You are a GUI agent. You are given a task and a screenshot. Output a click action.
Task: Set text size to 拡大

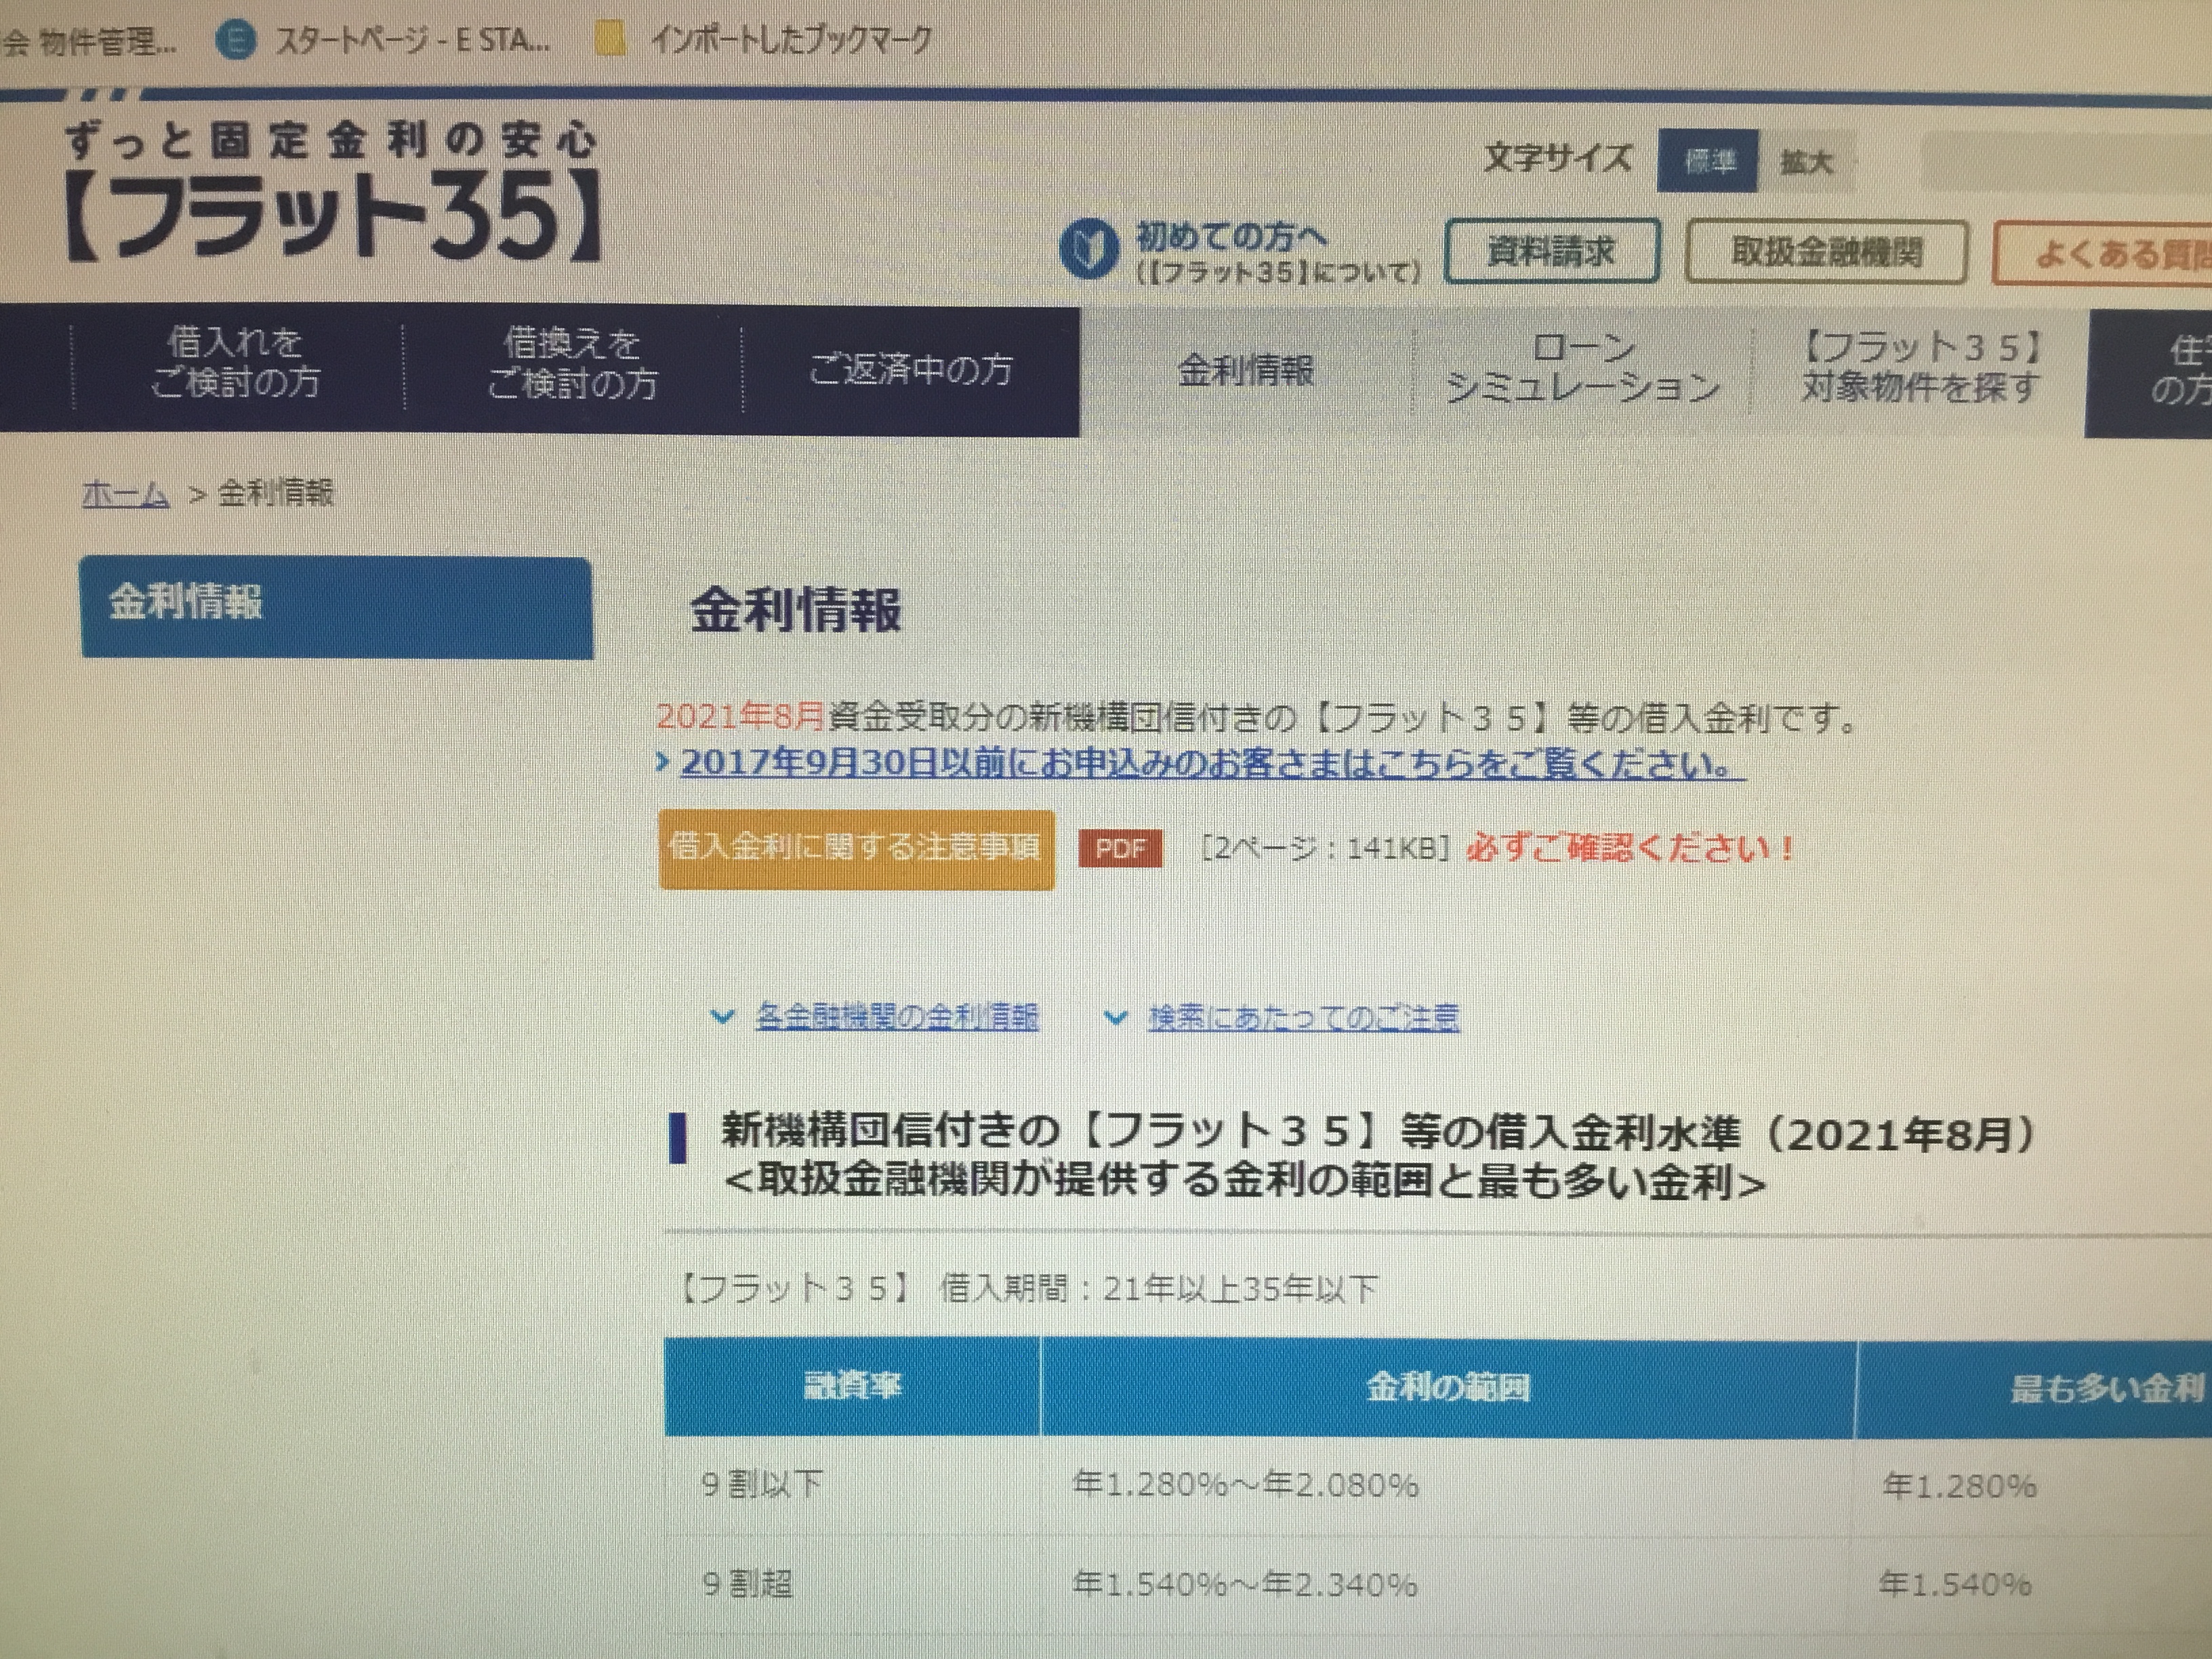point(1806,161)
